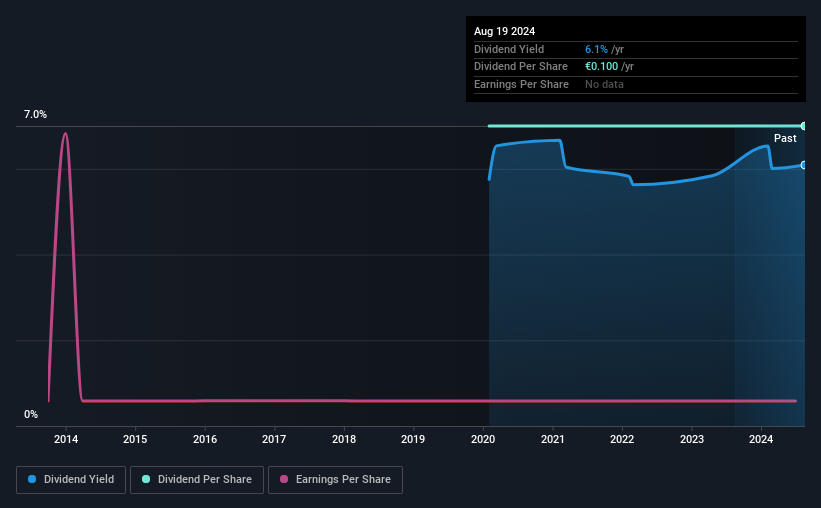Click the teal Dividend Per Share legend dot
Image resolution: width=821 pixels, height=508 pixels.
[x=146, y=479]
